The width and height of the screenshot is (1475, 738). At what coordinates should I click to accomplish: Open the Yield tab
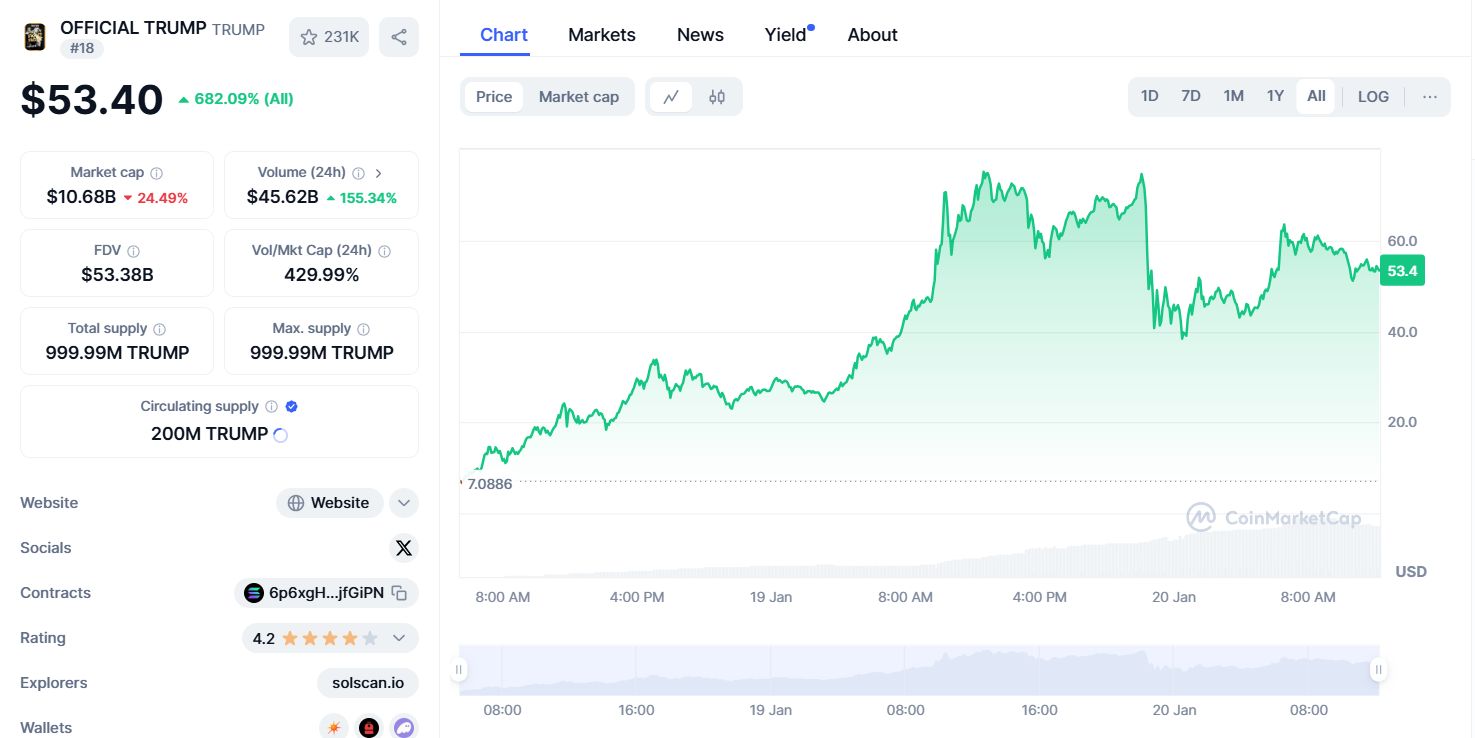click(786, 35)
